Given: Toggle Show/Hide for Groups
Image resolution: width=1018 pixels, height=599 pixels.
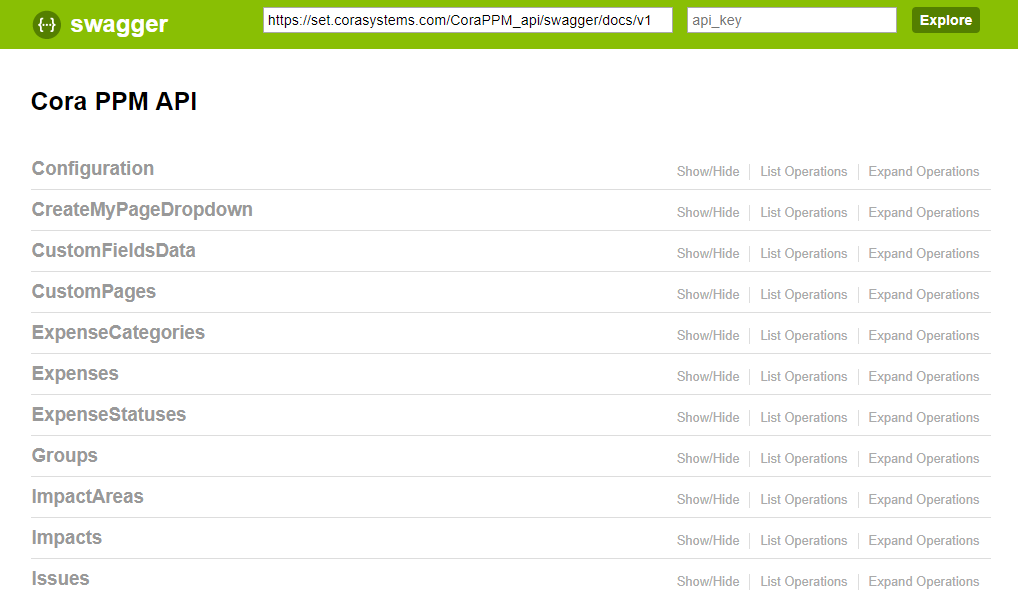Looking at the screenshot, I should pyautogui.click(x=708, y=458).
